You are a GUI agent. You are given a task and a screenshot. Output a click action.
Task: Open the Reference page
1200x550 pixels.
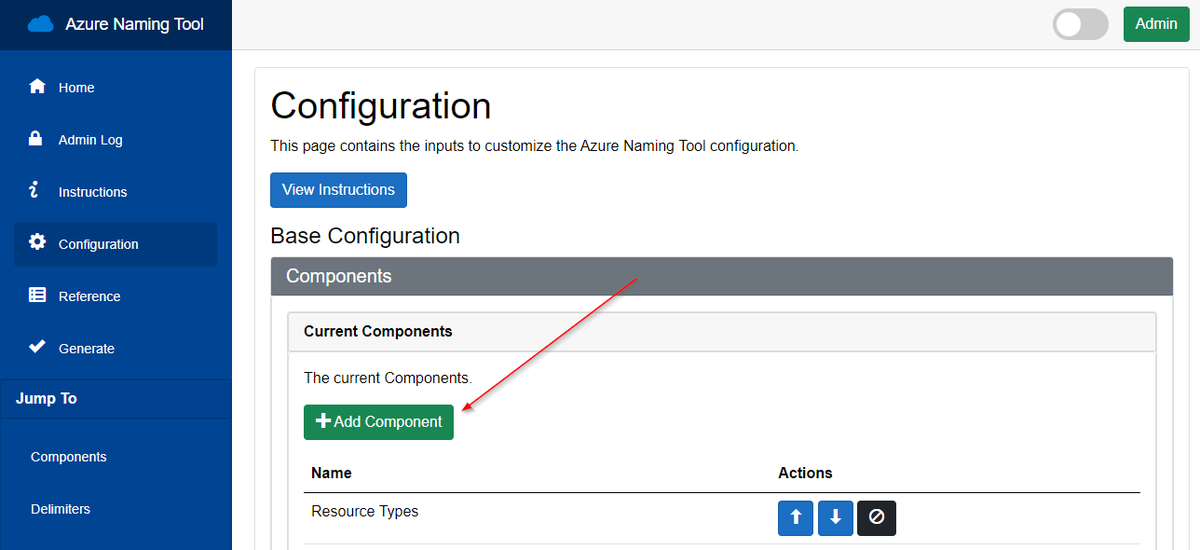(115, 296)
